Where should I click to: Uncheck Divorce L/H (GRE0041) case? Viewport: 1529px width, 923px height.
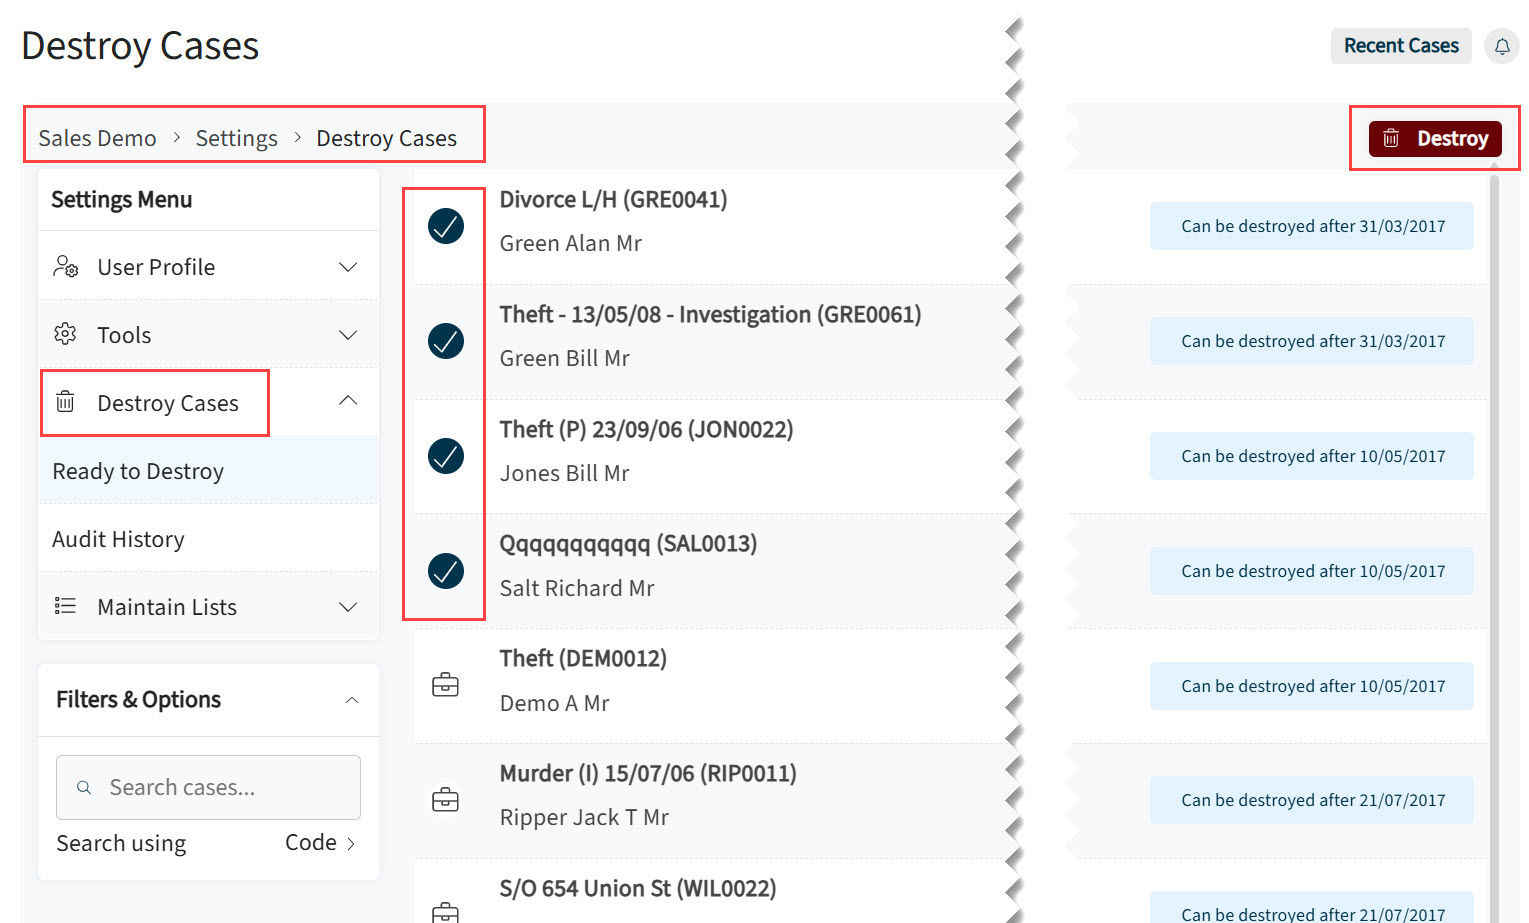coord(446,226)
